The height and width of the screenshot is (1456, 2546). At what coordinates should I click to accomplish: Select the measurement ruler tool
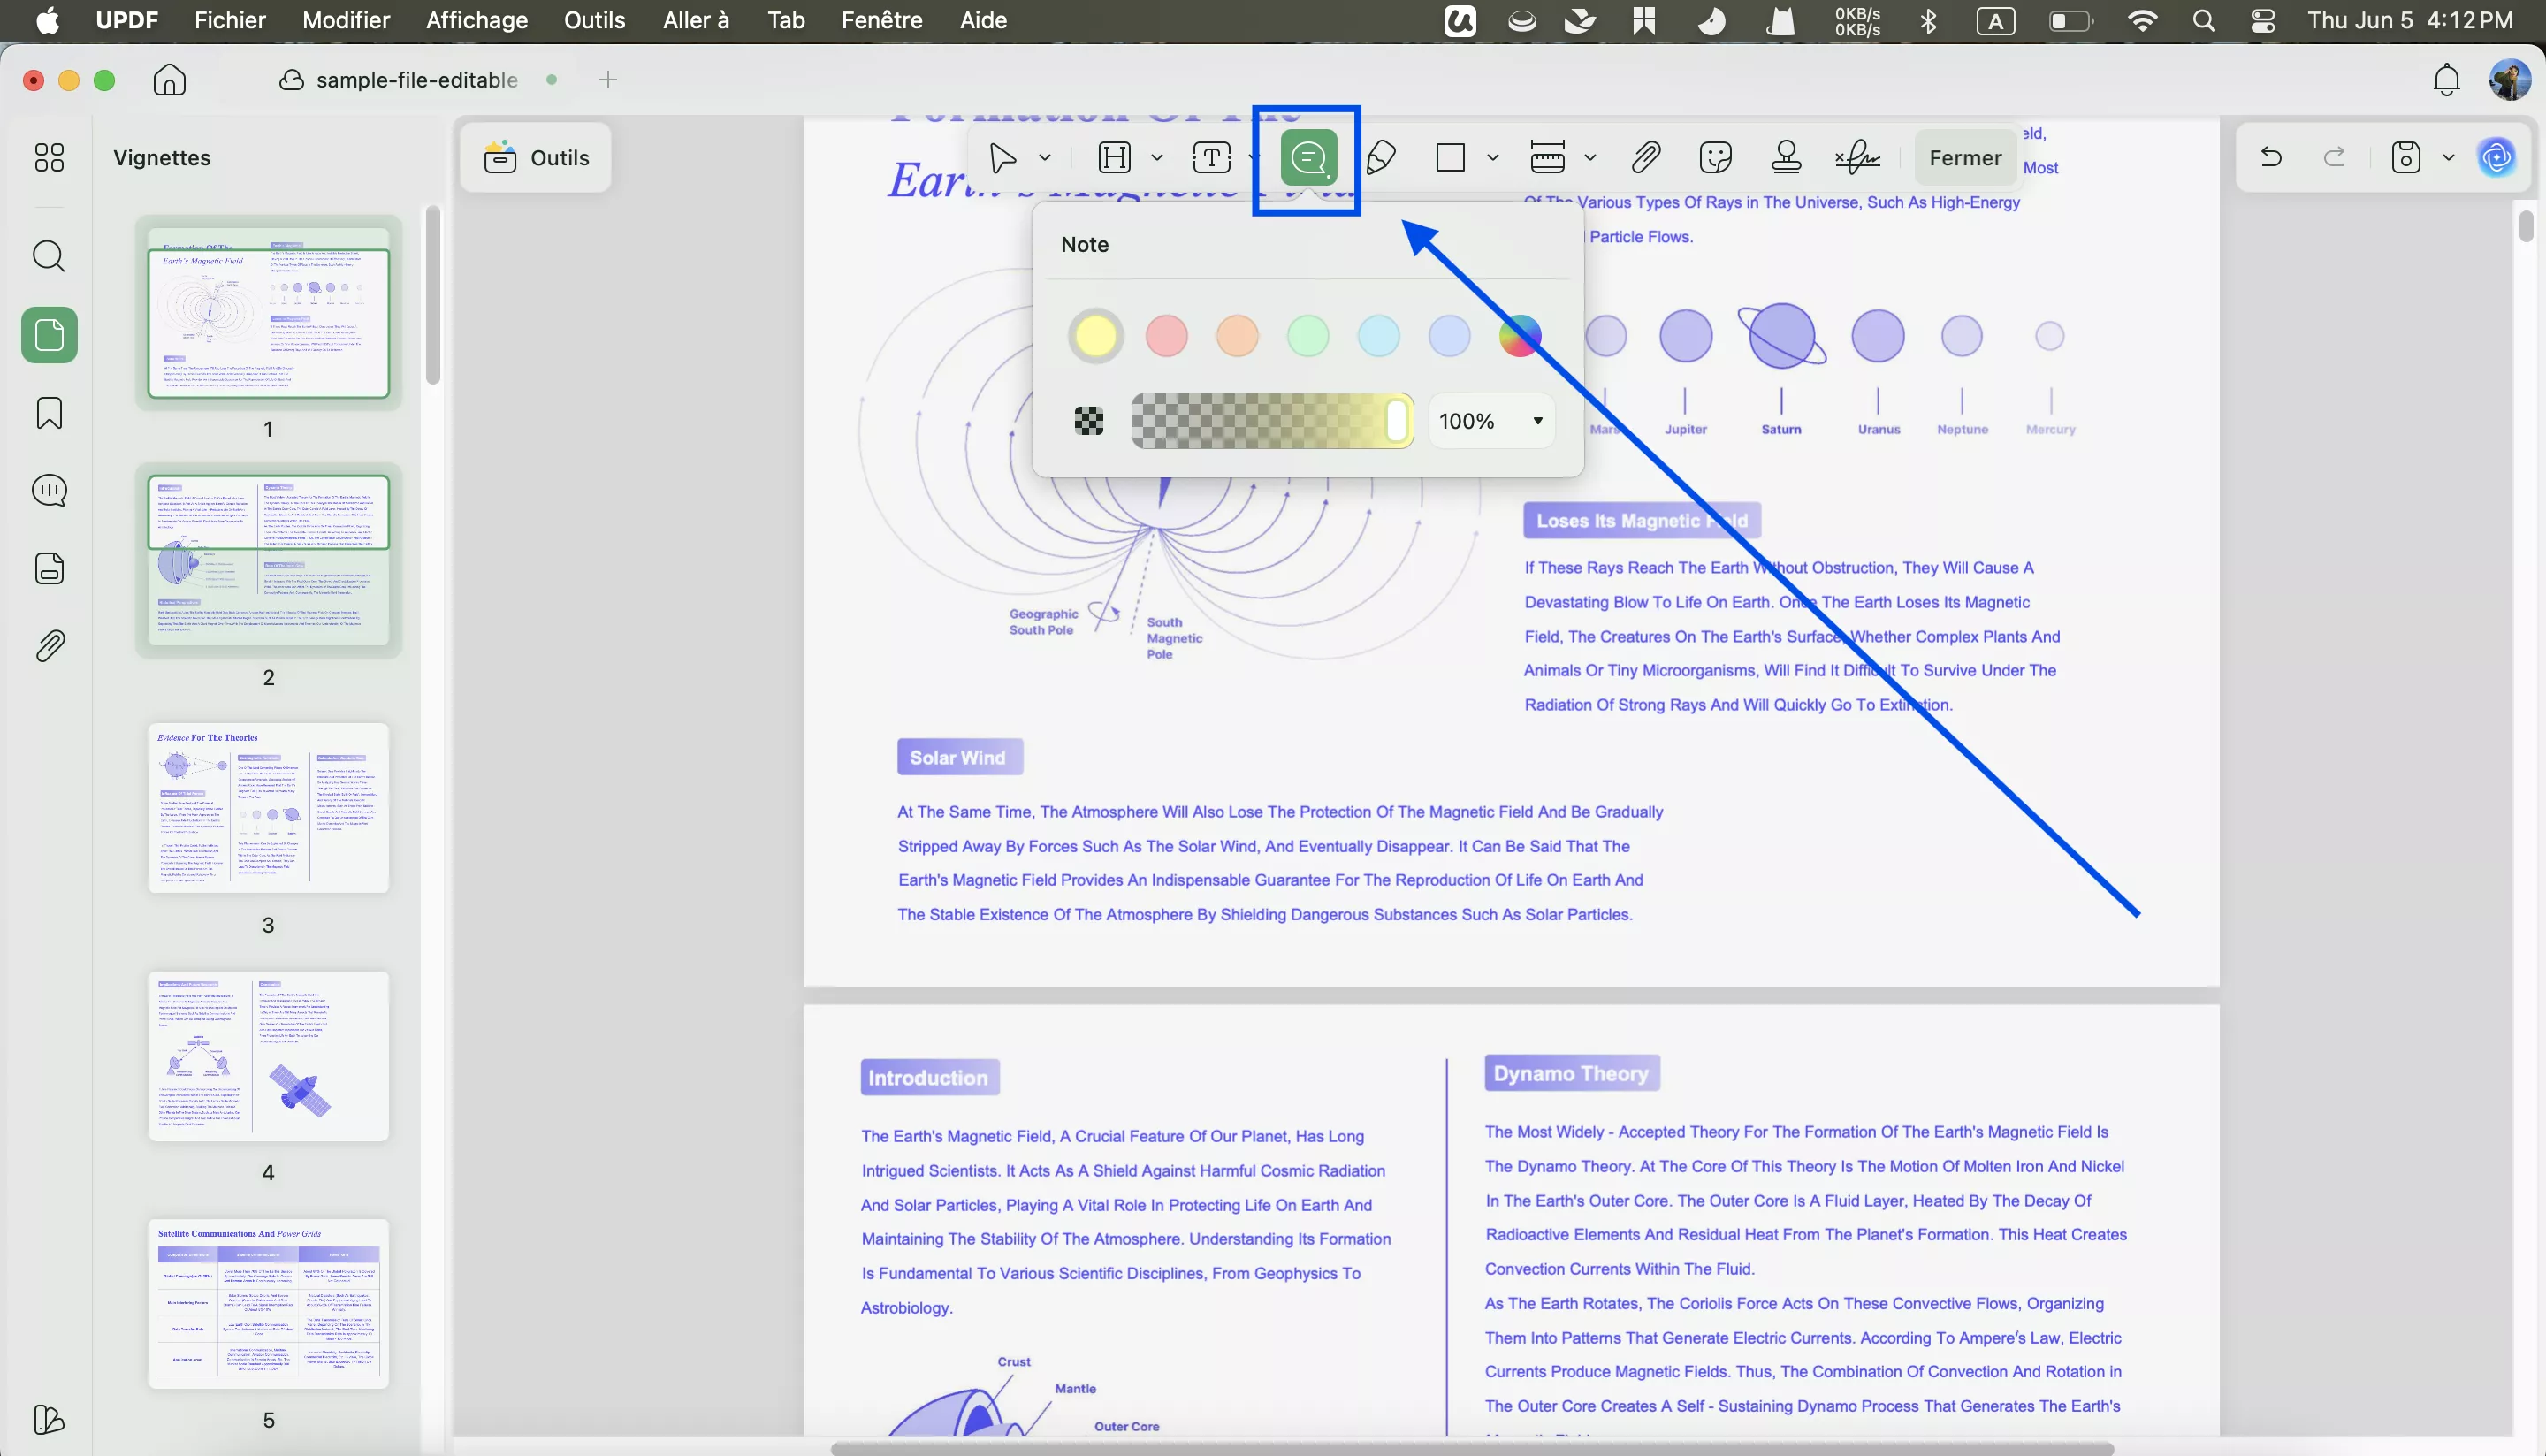[x=1547, y=158]
